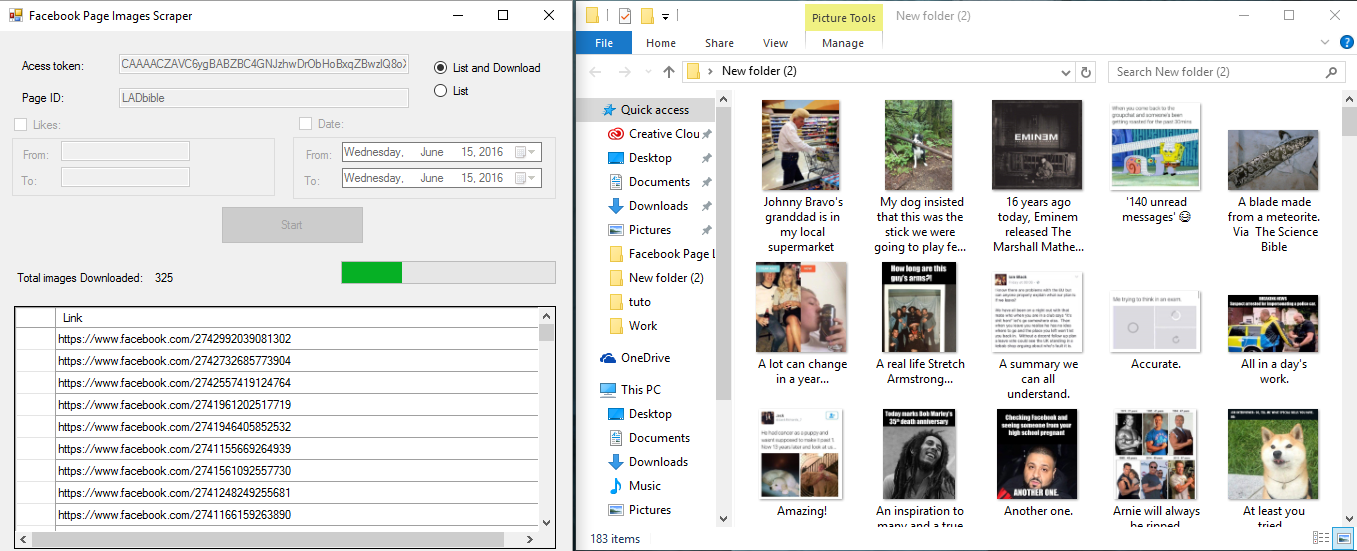Viewport: 1357px width, 551px height.
Task: Open the recent locations dropdown arrow
Action: coord(647,72)
